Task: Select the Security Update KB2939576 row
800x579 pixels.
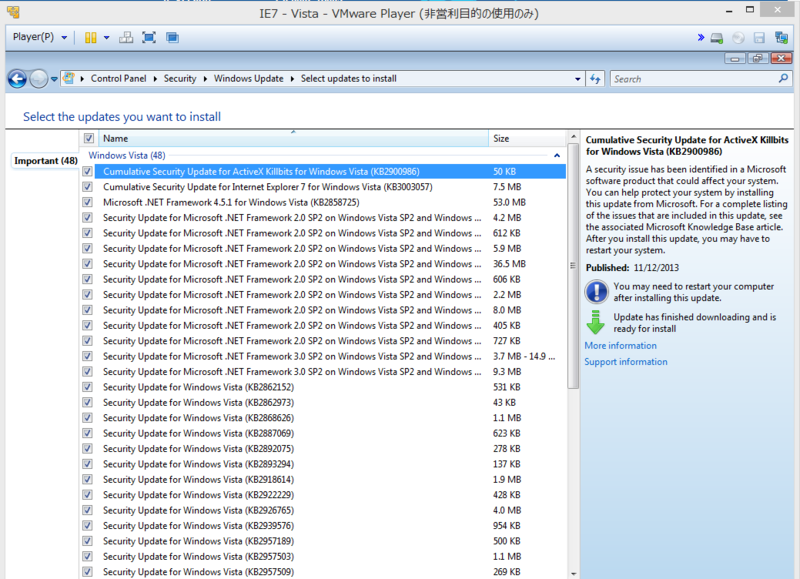Action: [x=323, y=525]
